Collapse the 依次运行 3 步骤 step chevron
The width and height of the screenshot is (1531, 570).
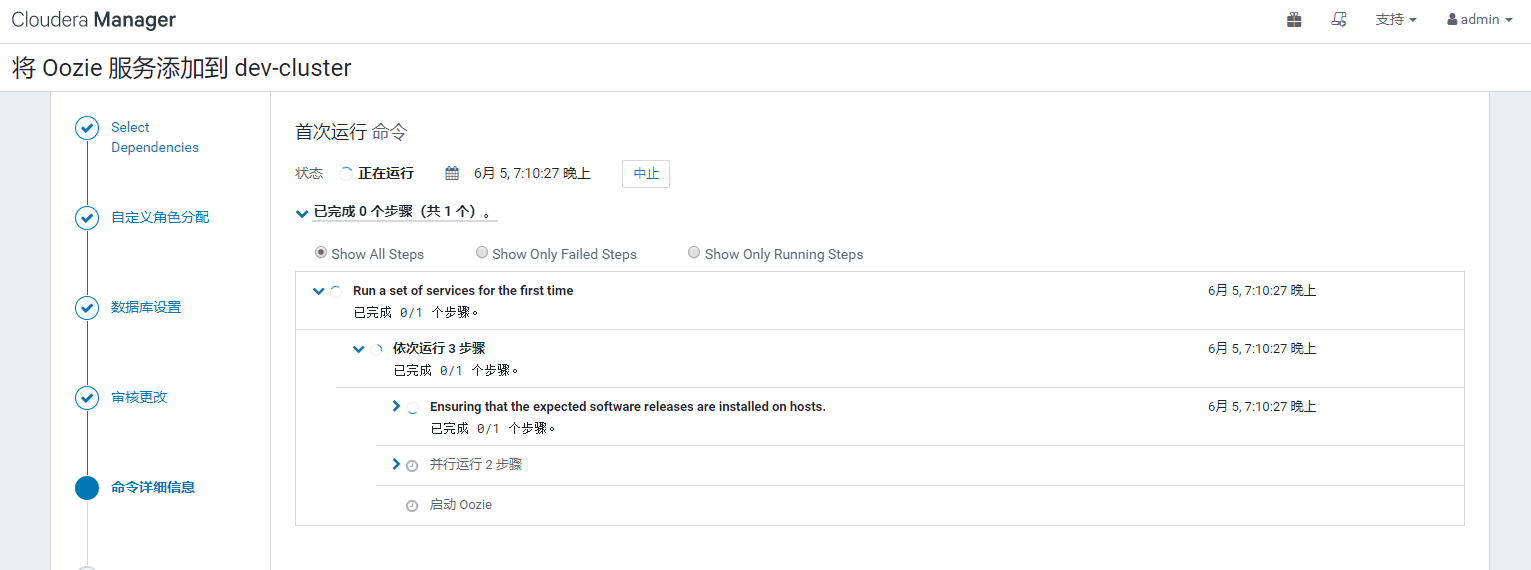click(358, 349)
